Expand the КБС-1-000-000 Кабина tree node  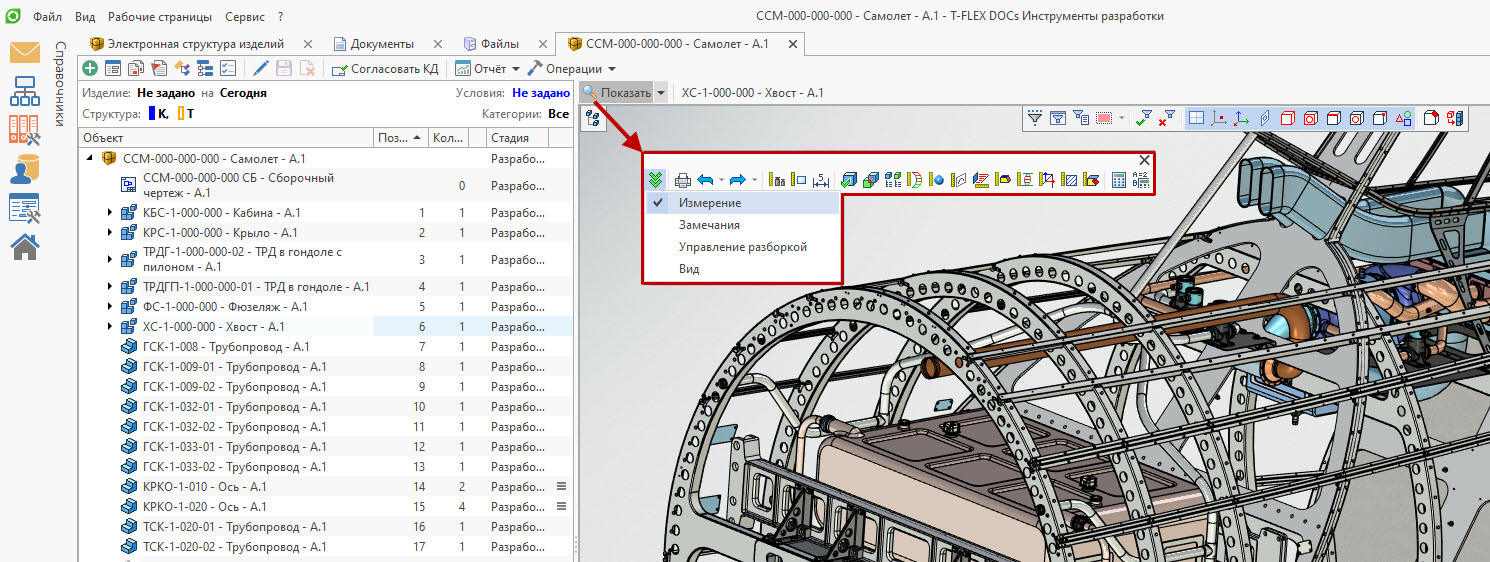(x=110, y=213)
